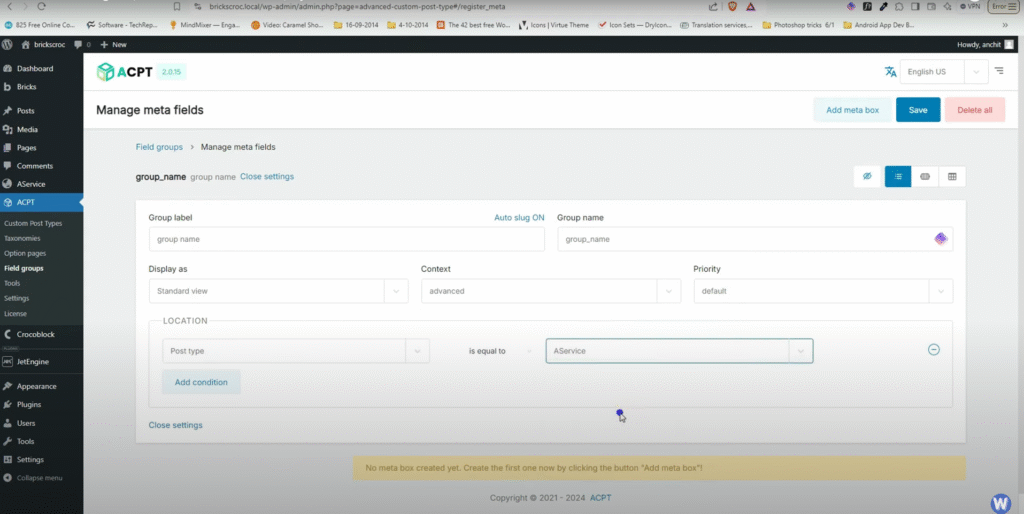This screenshot has height=514, width=1024.
Task: Open the Field groups breadcrumb link
Action: pyautogui.click(x=159, y=147)
